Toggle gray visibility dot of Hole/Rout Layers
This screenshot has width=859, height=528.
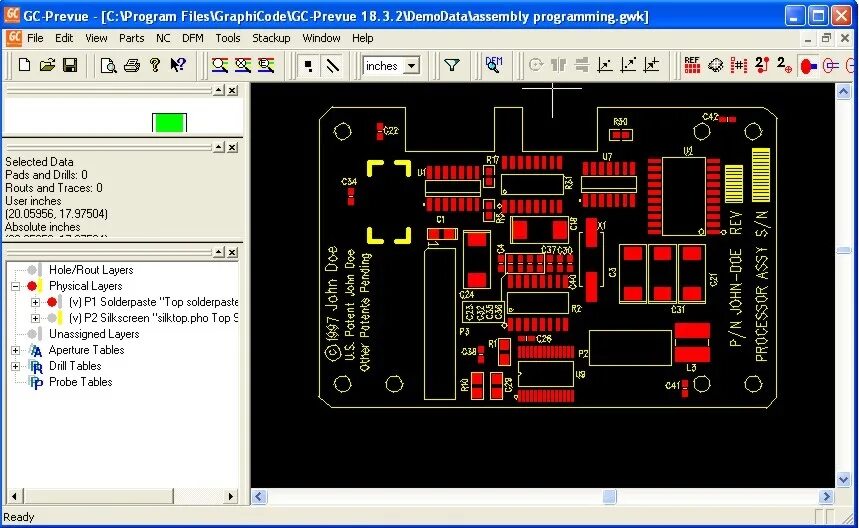[x=32, y=270]
